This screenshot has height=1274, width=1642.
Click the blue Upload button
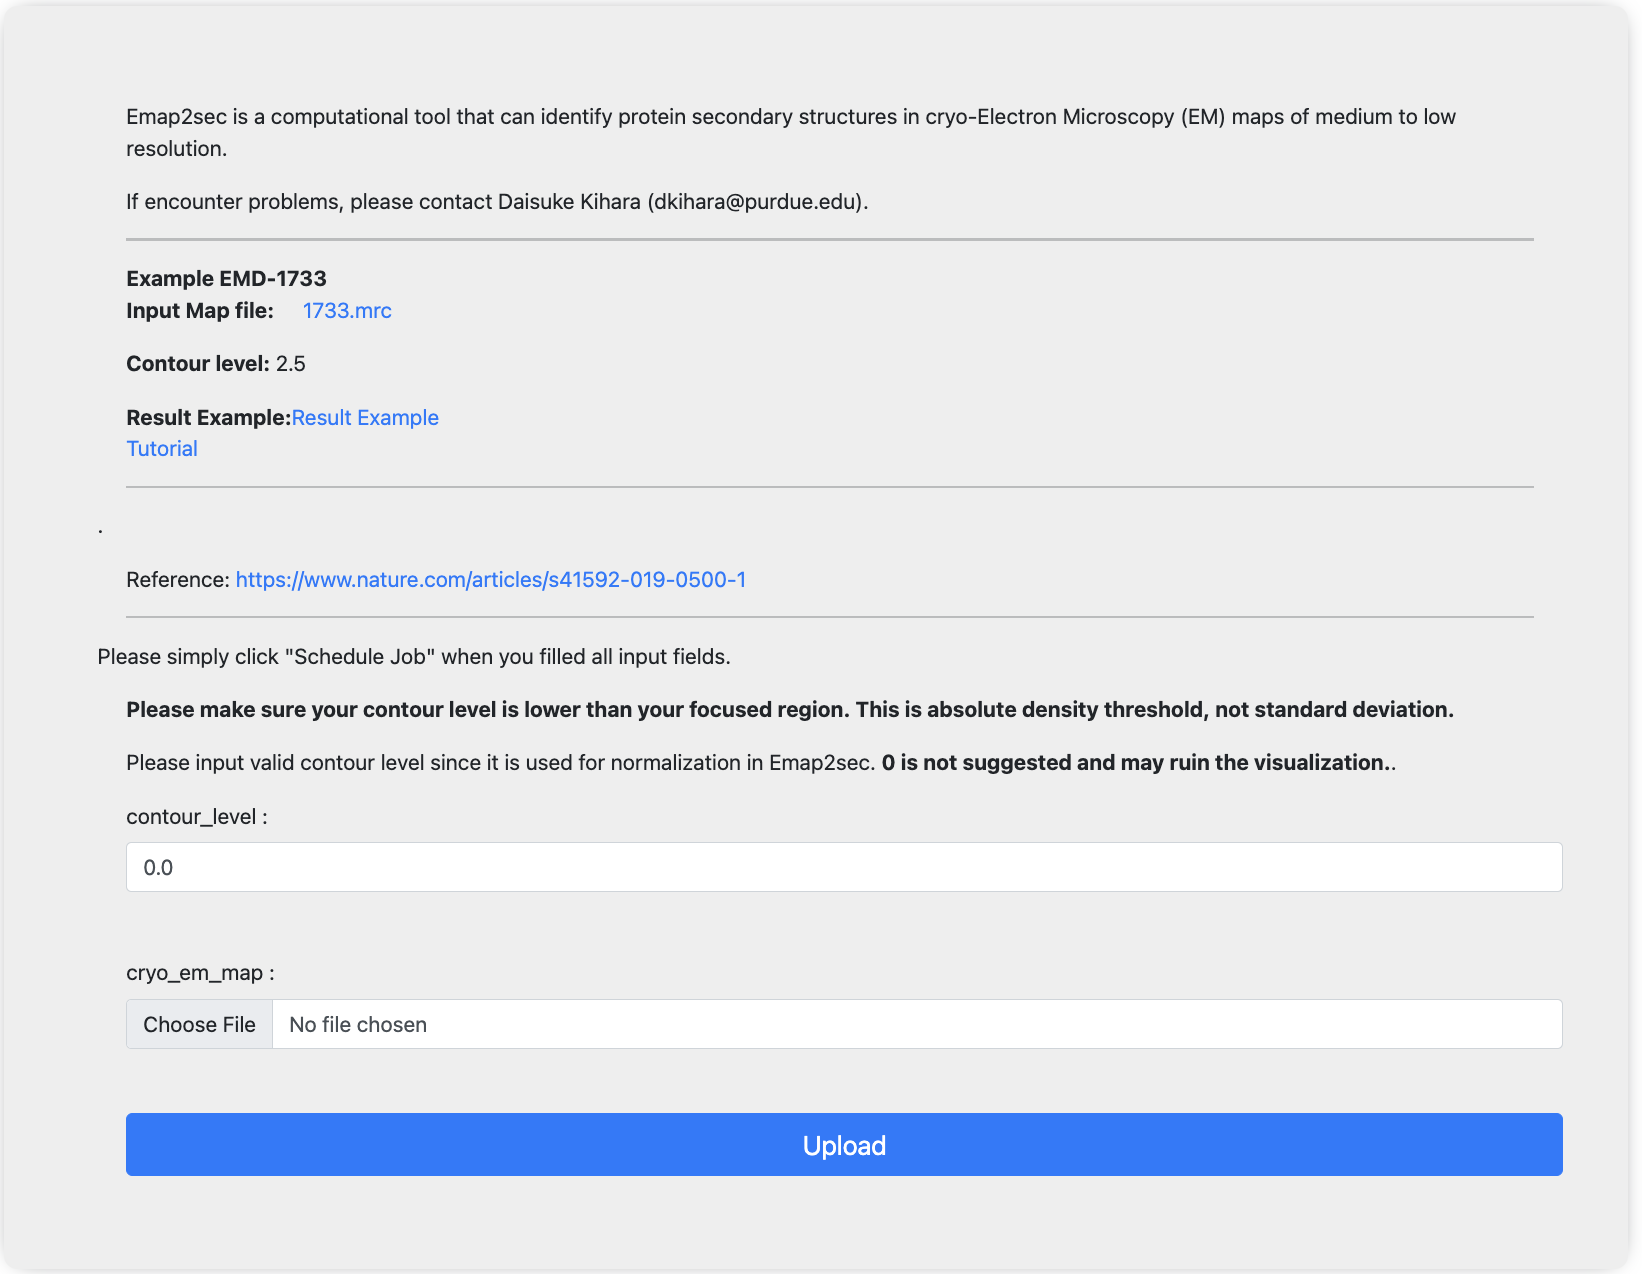click(844, 1145)
